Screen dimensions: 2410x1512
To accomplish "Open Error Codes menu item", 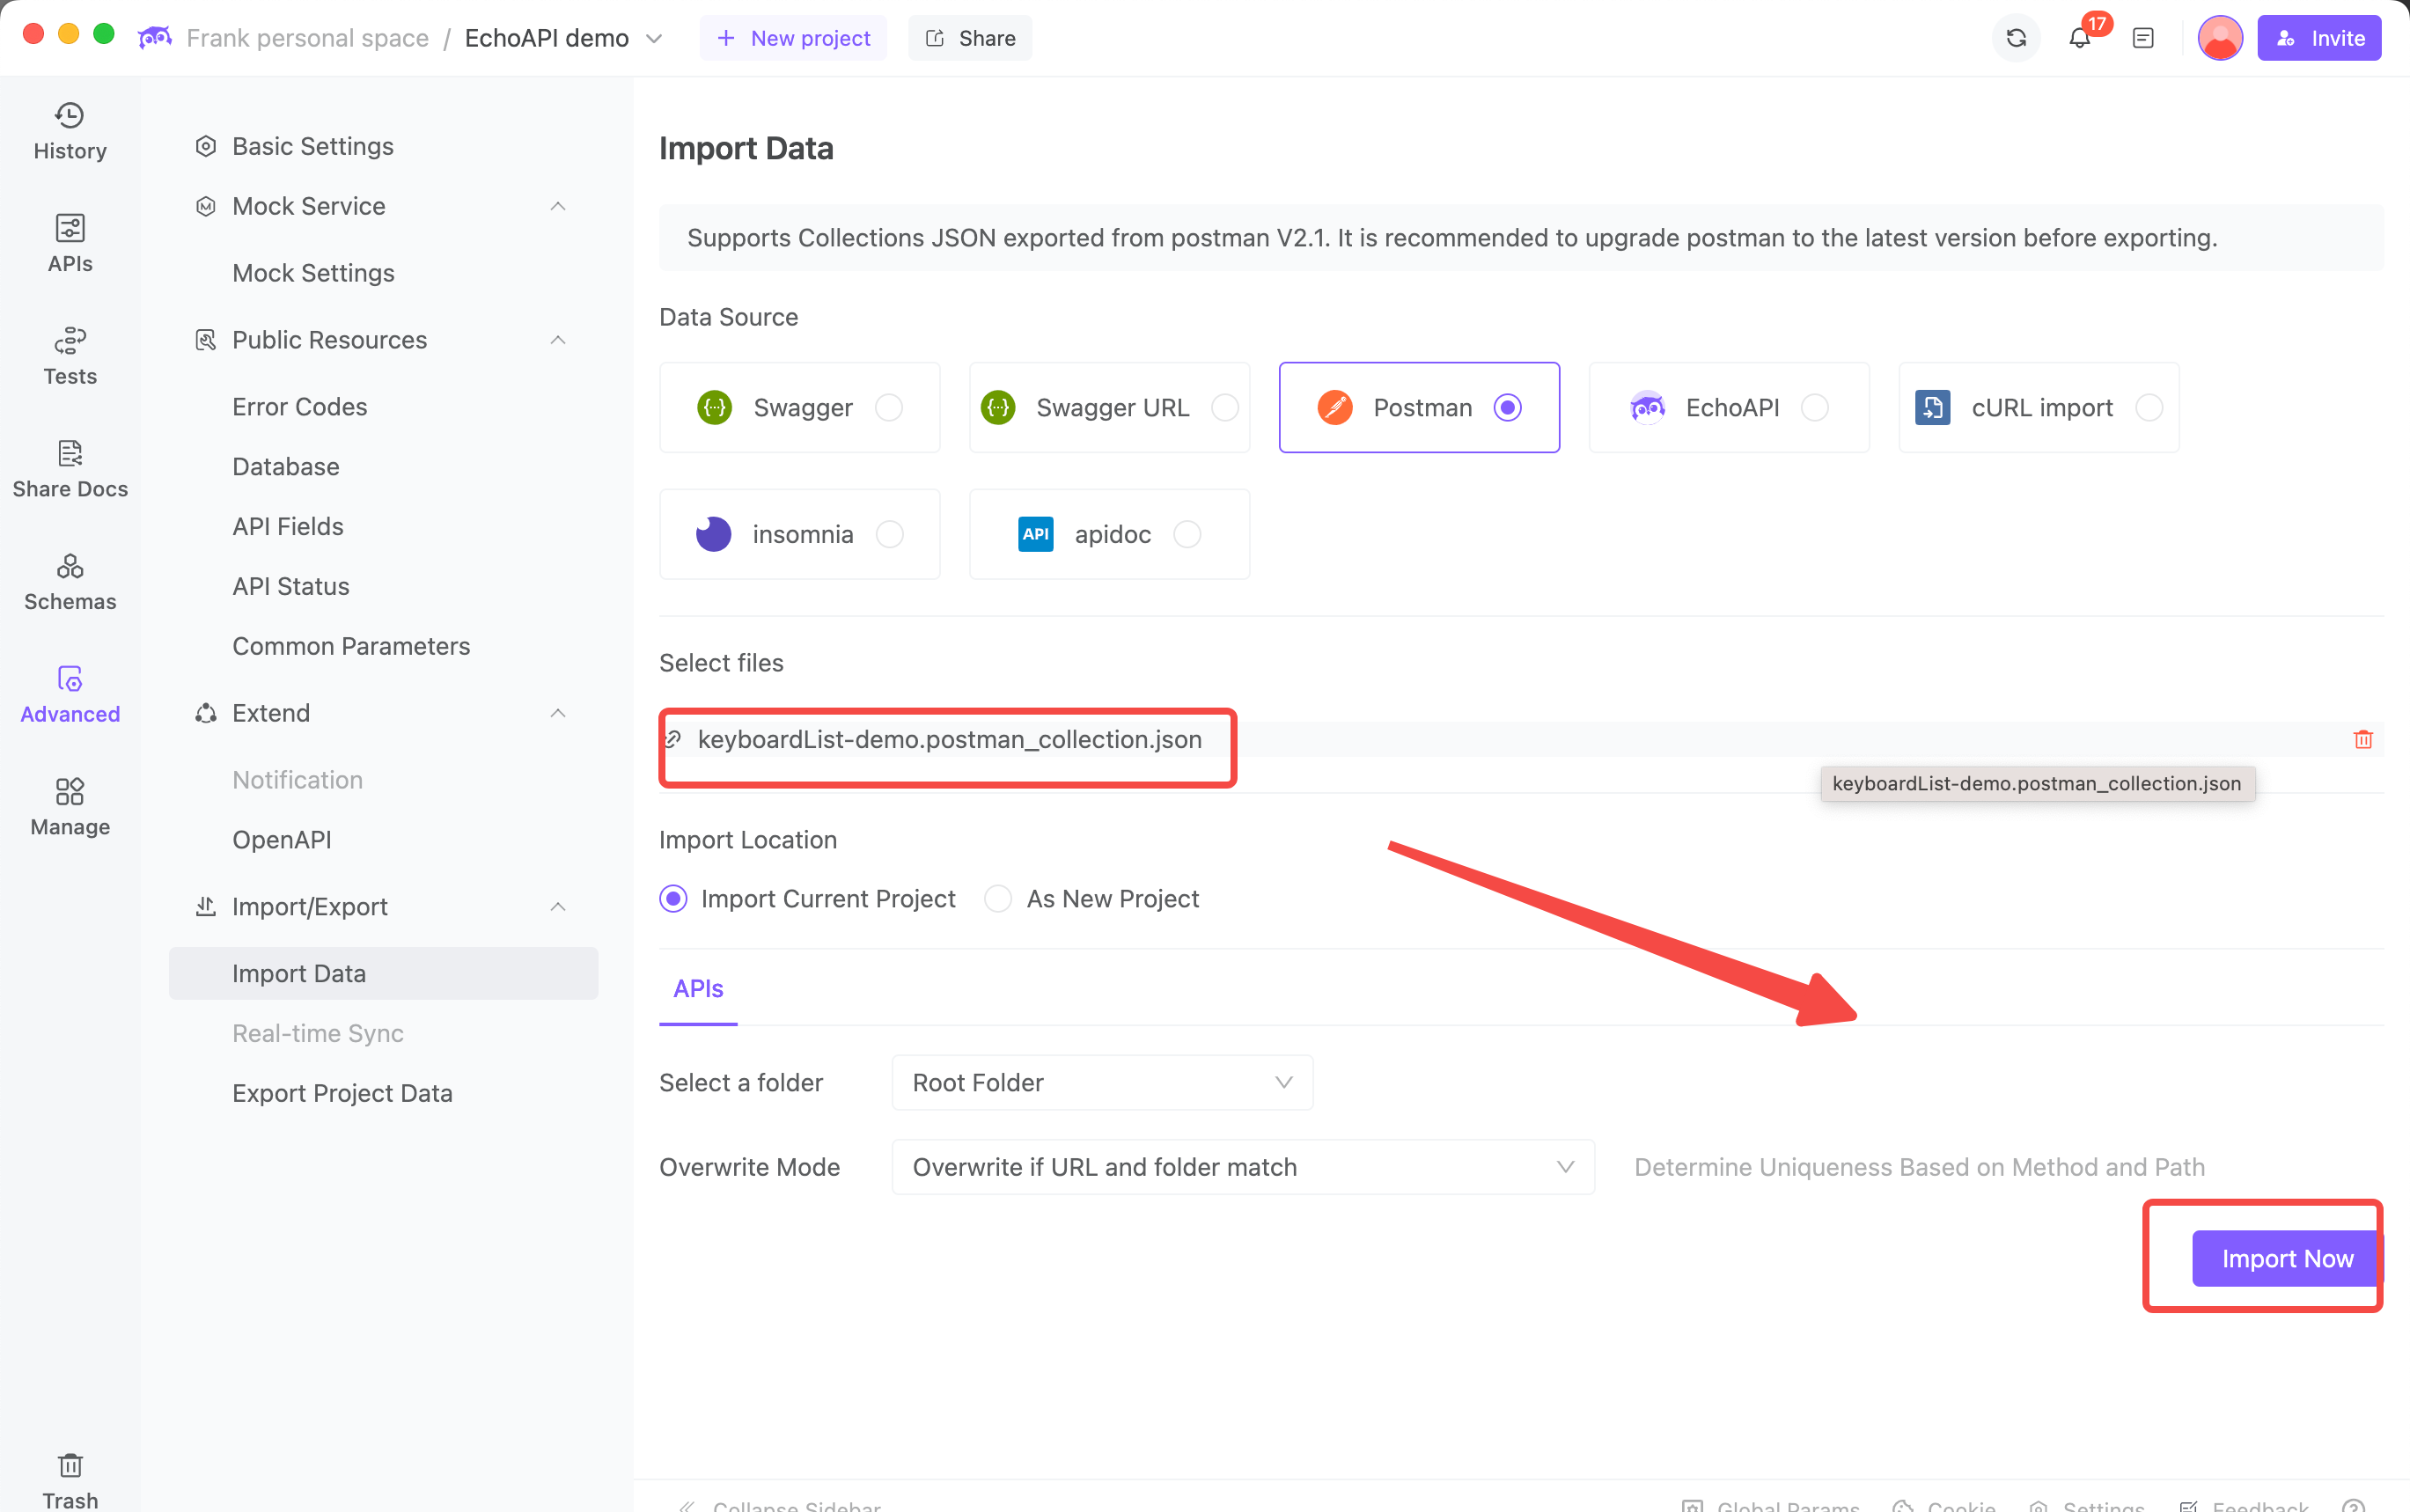I will tap(299, 407).
